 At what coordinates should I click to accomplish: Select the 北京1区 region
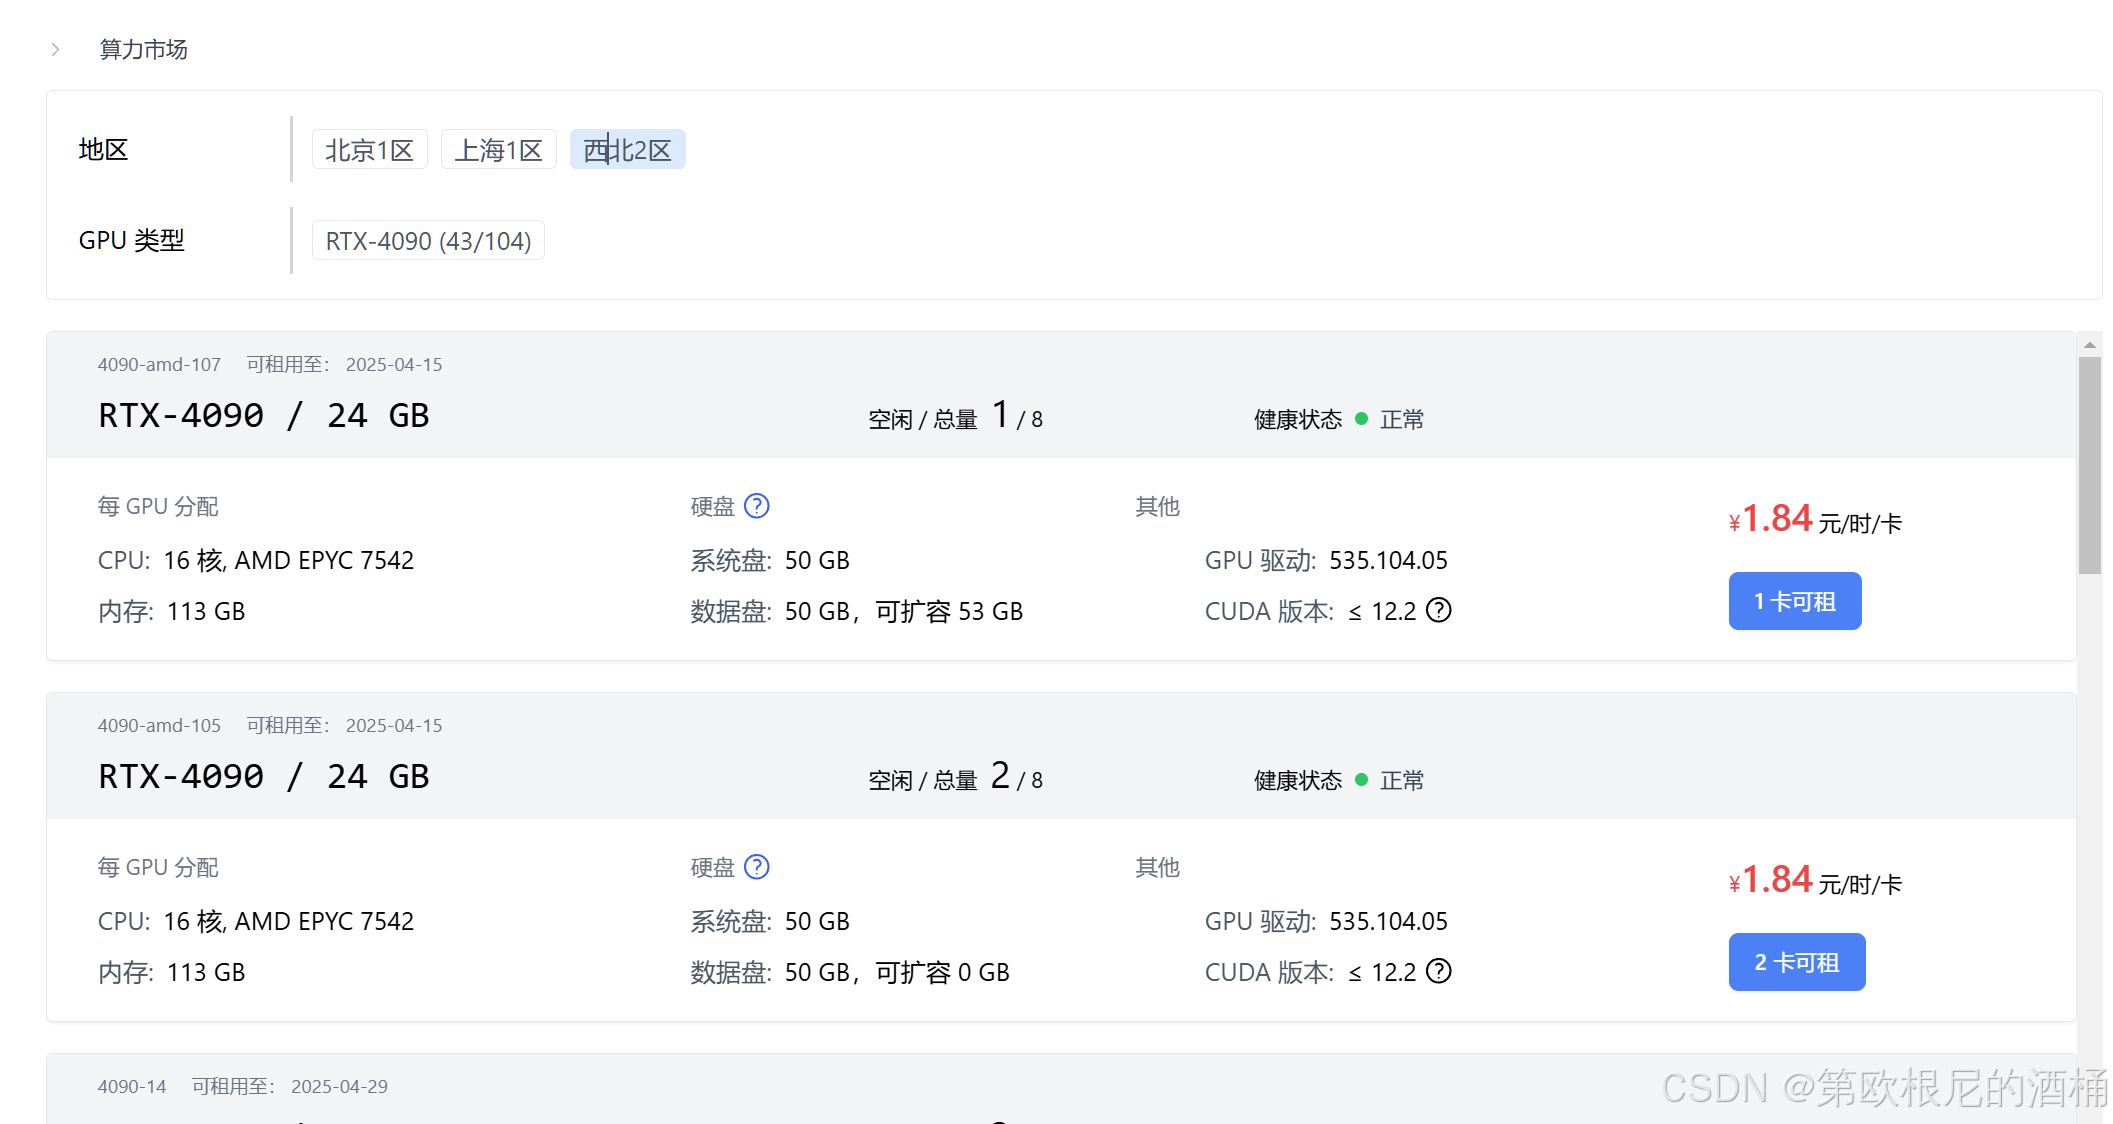click(369, 150)
